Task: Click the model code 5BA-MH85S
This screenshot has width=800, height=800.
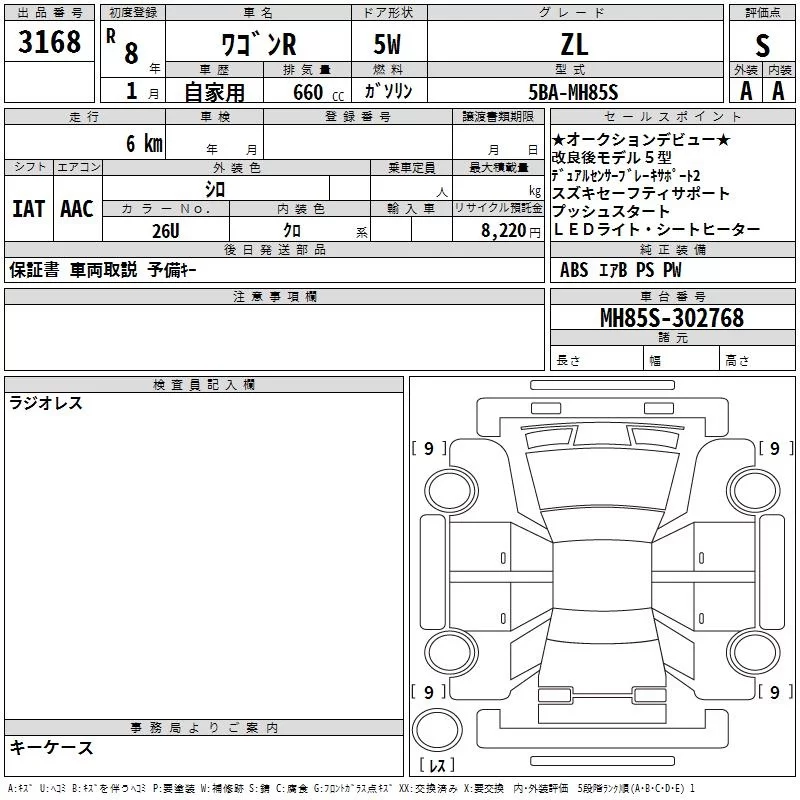Action: click(574, 92)
